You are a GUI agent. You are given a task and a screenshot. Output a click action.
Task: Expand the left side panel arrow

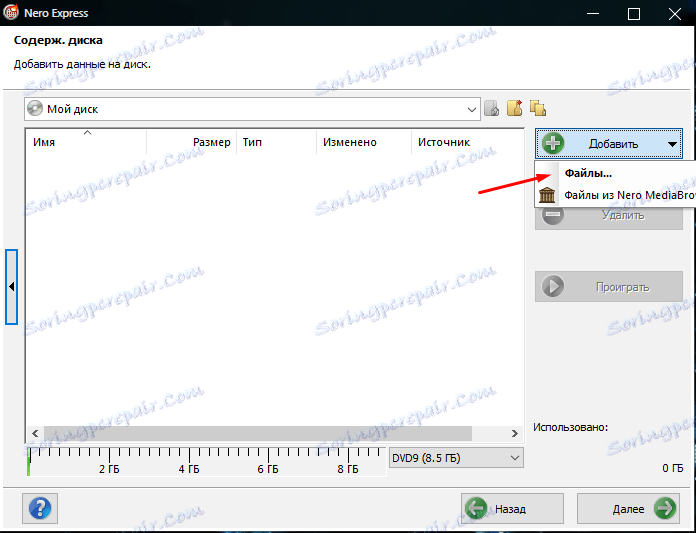tap(12, 287)
